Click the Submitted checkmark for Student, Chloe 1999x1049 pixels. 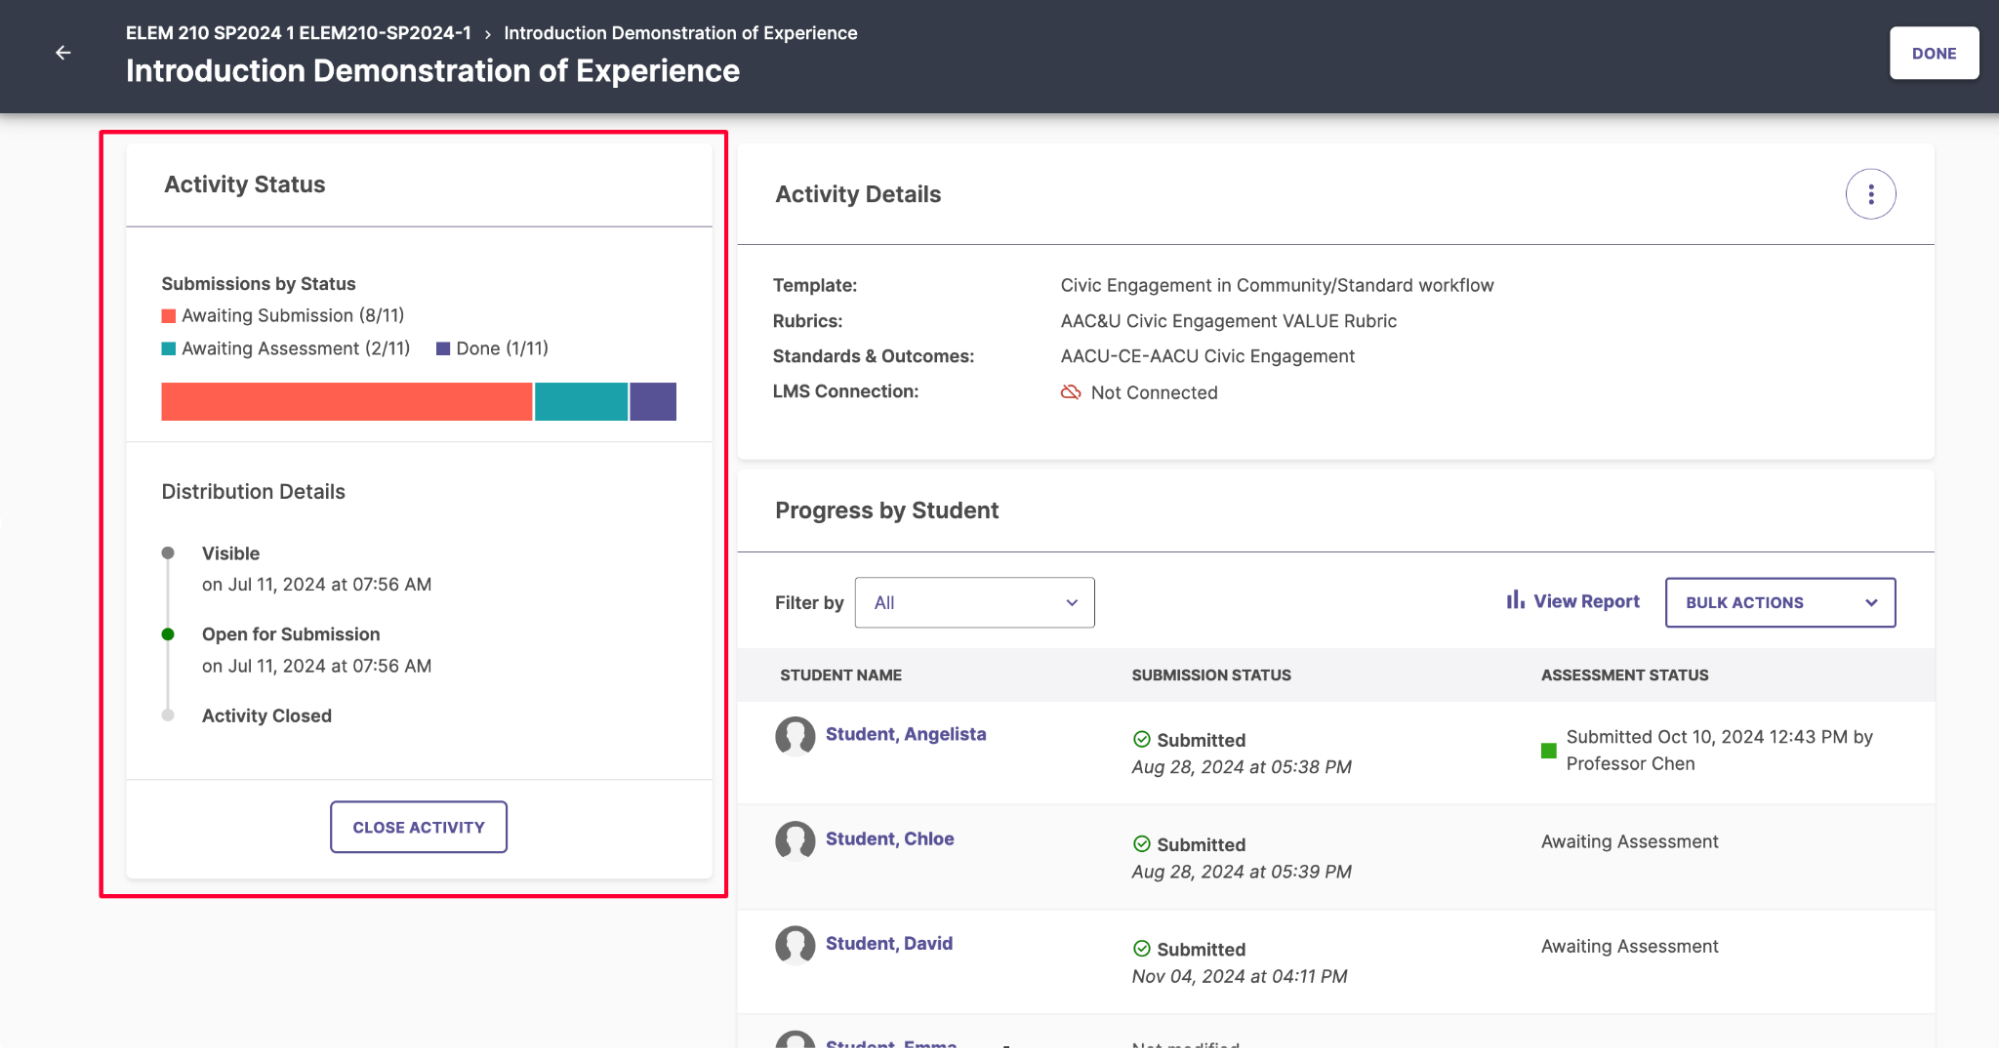point(1140,844)
